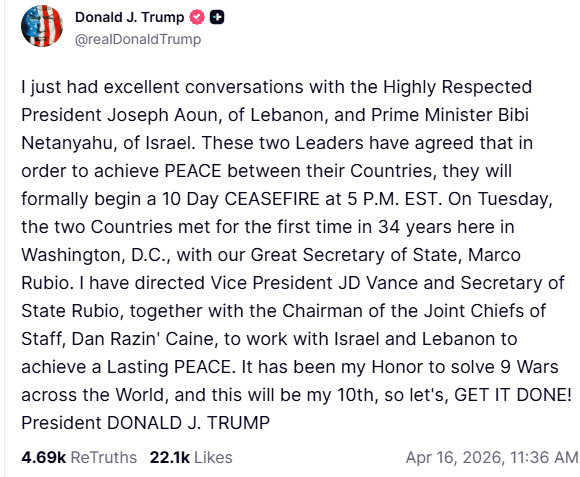
Task: Open the Likes label list
Action: pyautogui.click(x=213, y=457)
